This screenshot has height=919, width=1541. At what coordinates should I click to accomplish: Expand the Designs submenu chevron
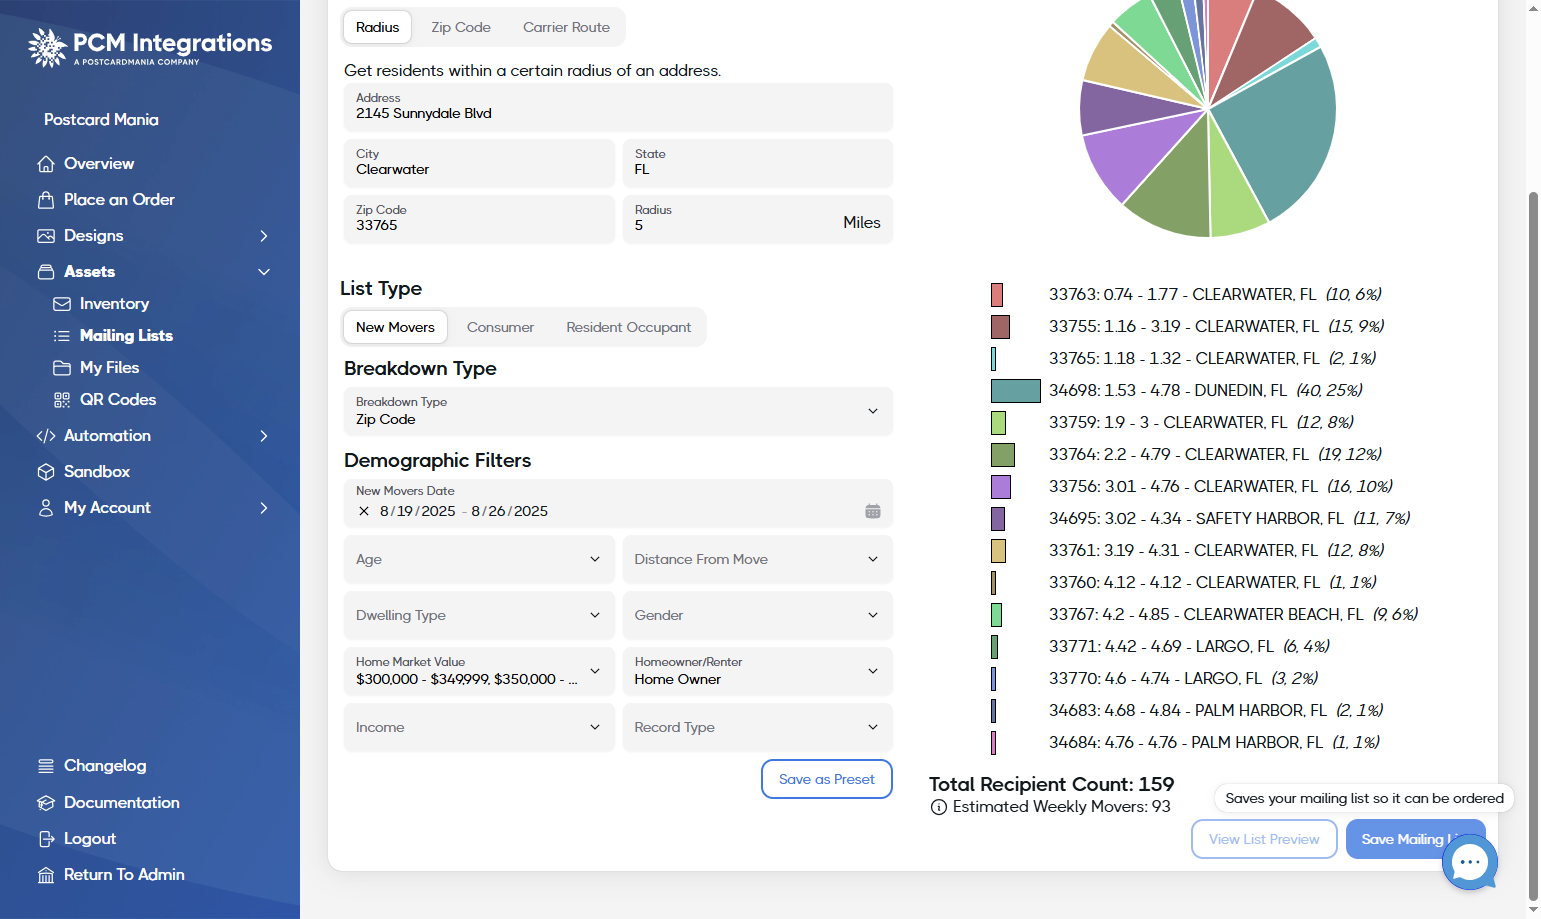264,236
